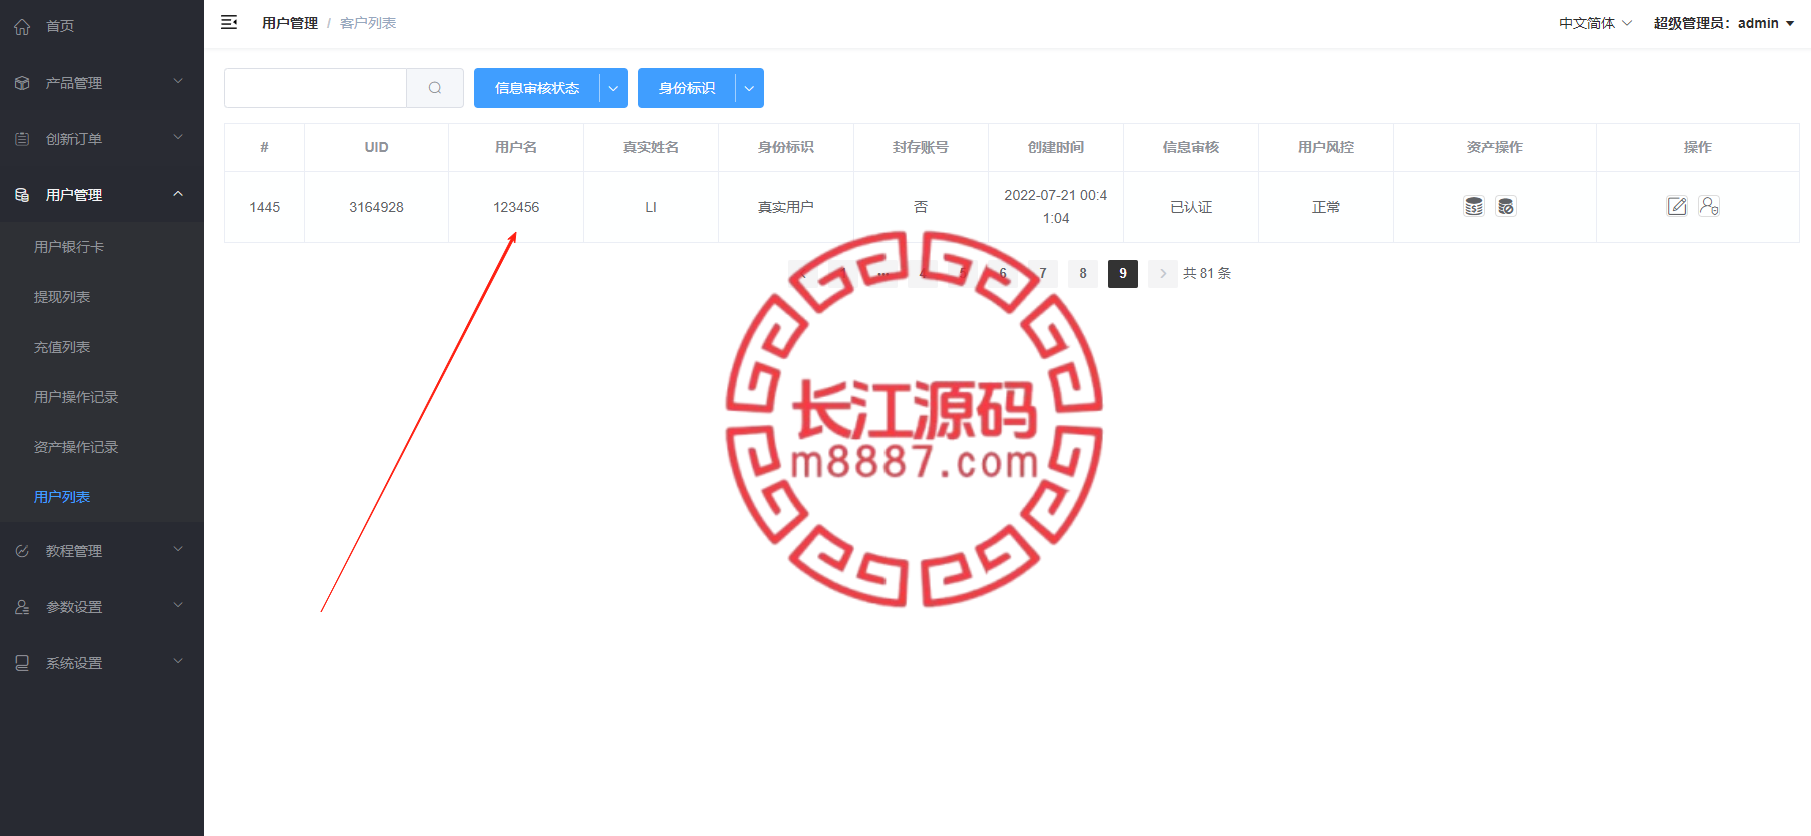Viewport: 1811px width, 836px height.
Task: Toggle the sidebar collapse hamburger icon
Action: coord(229,22)
